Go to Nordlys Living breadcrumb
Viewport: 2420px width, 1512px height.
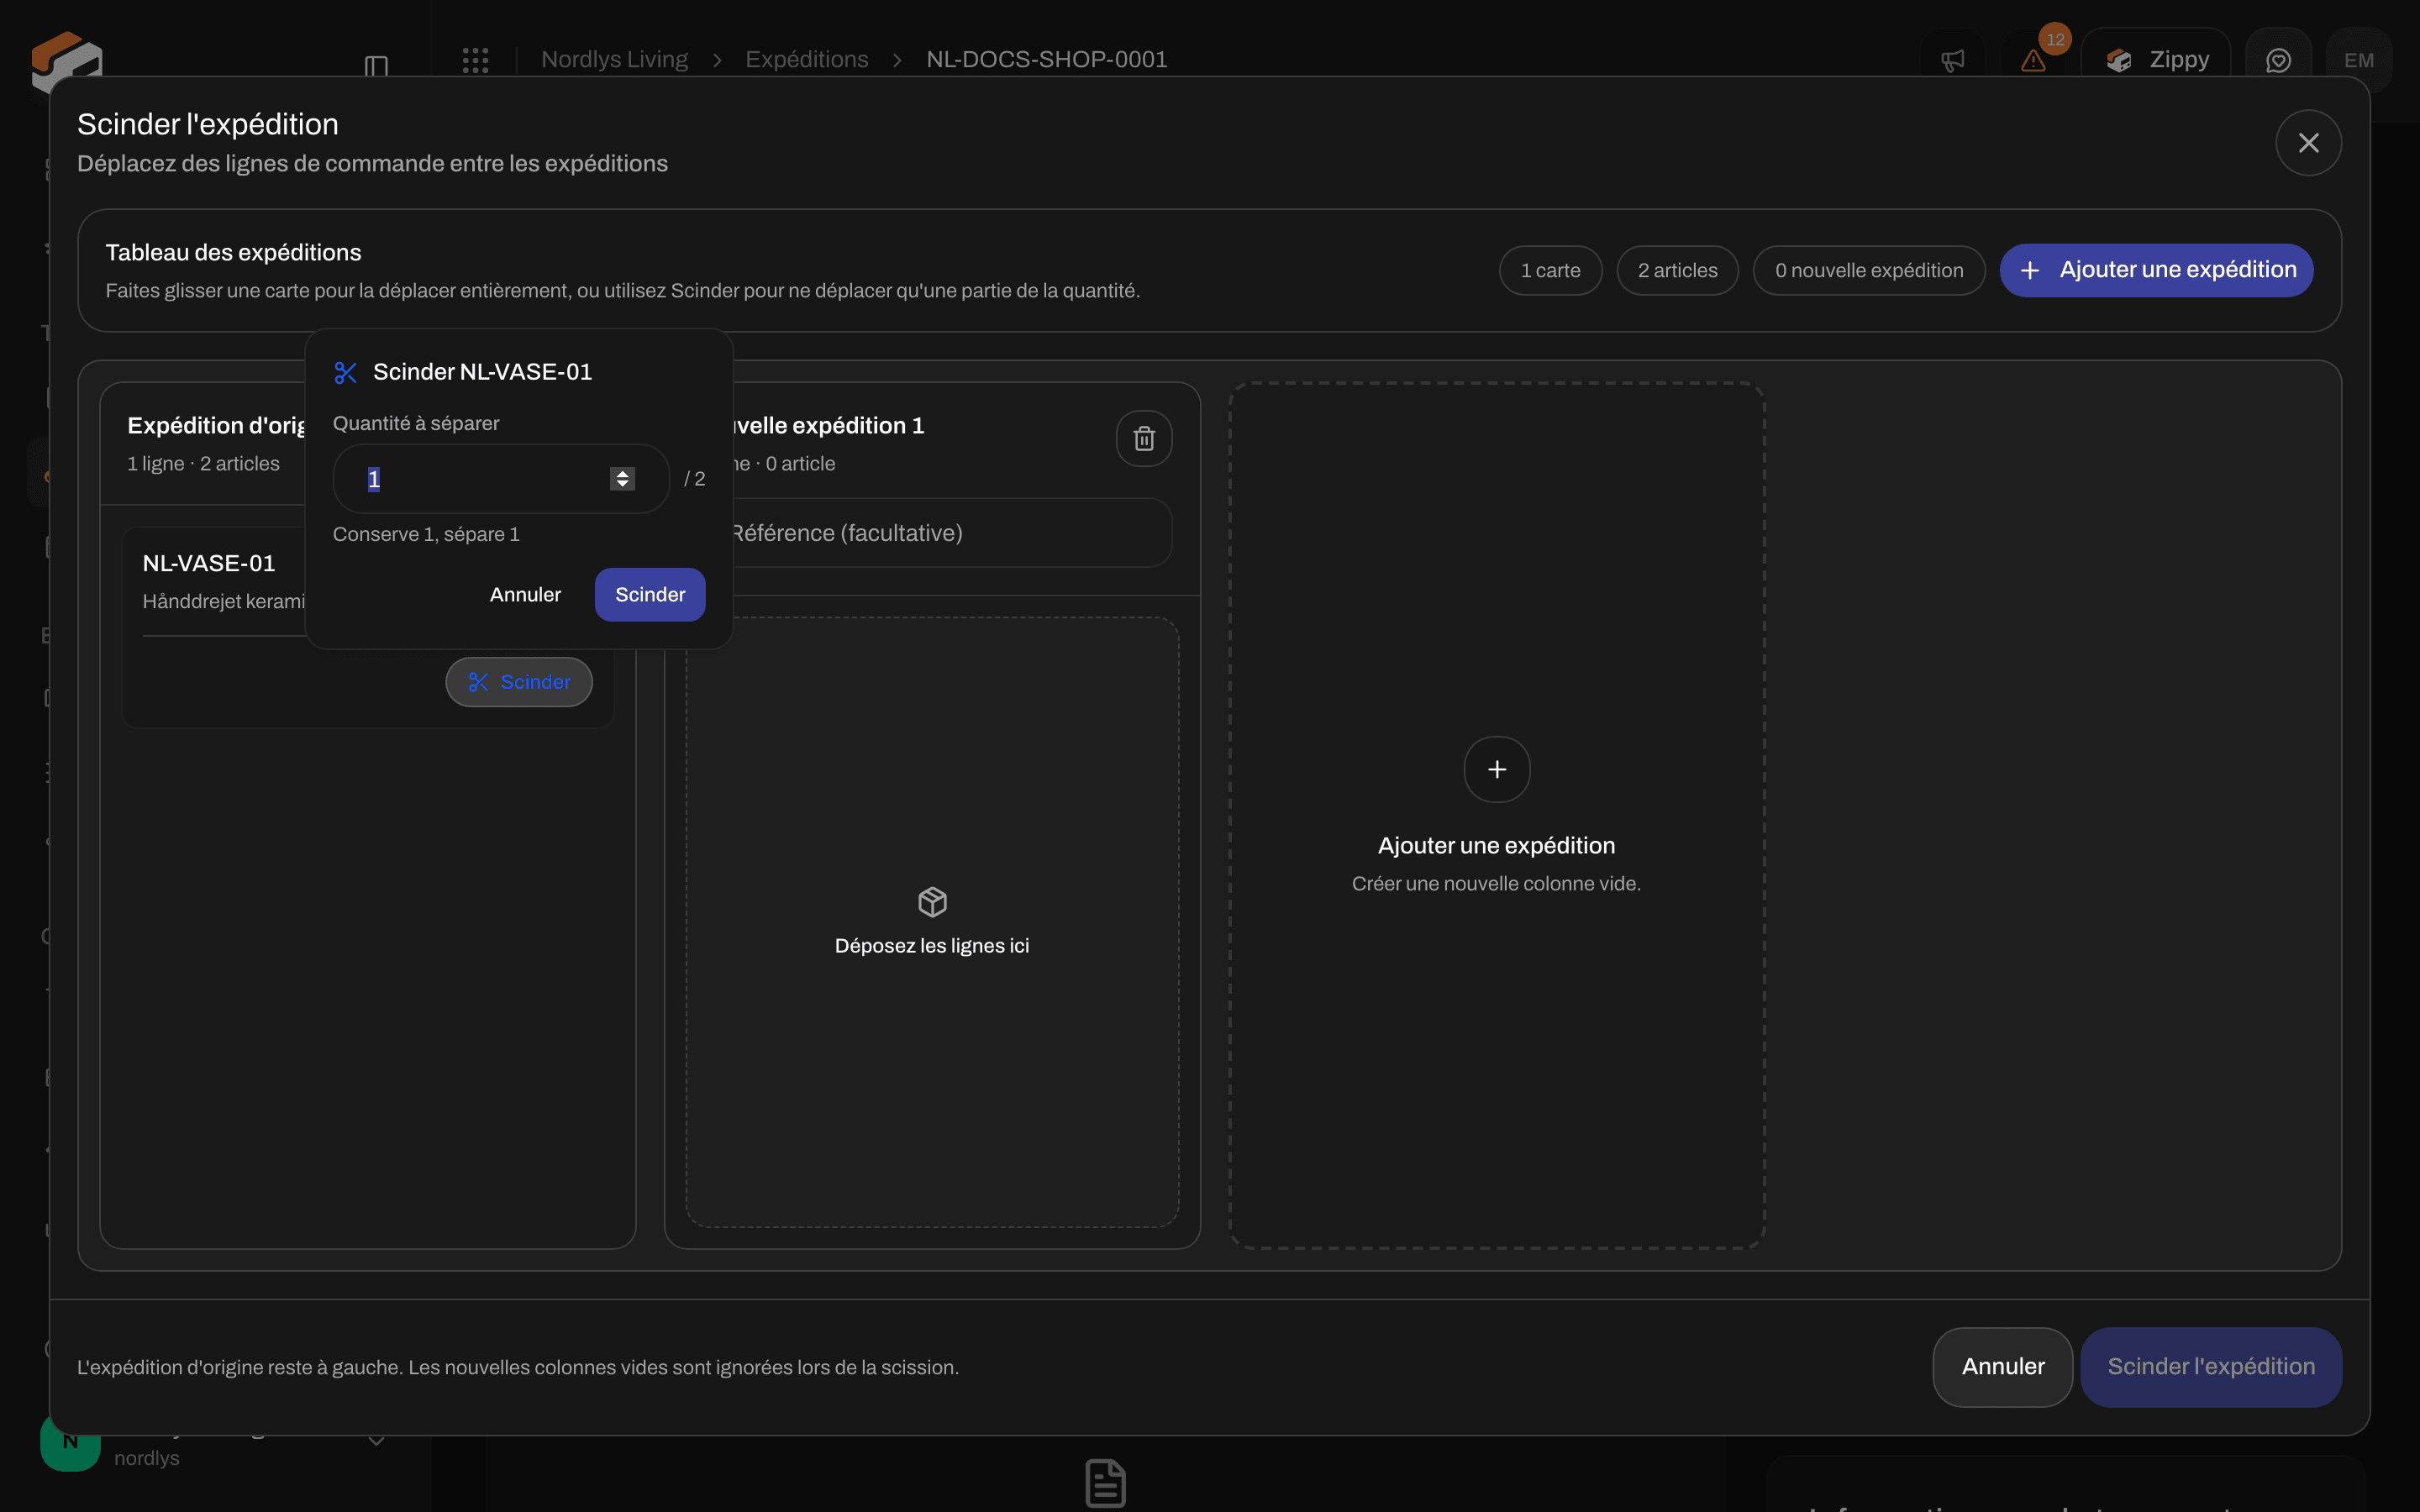pyautogui.click(x=614, y=60)
